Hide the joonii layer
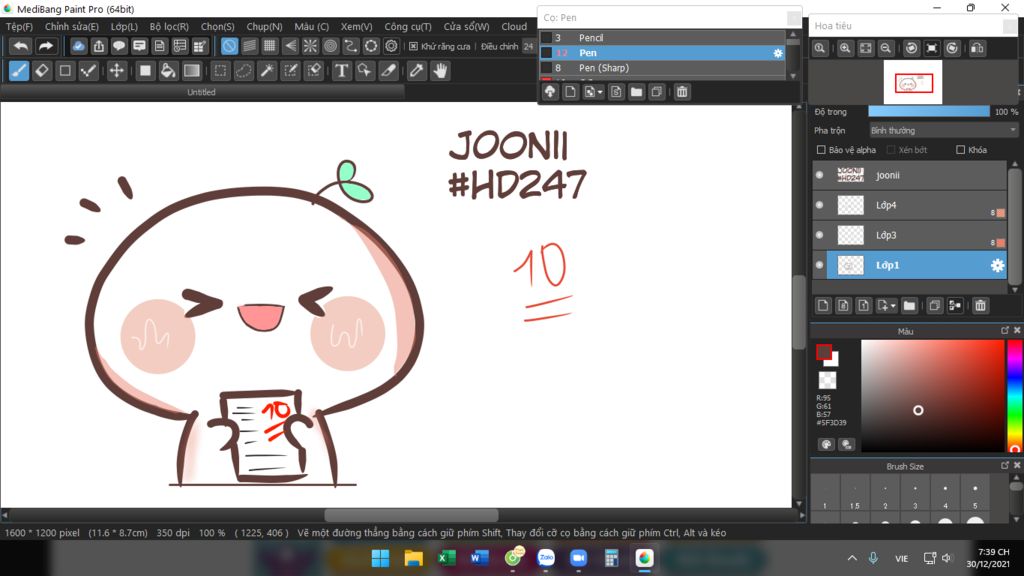The height and width of the screenshot is (576, 1024). coord(820,175)
